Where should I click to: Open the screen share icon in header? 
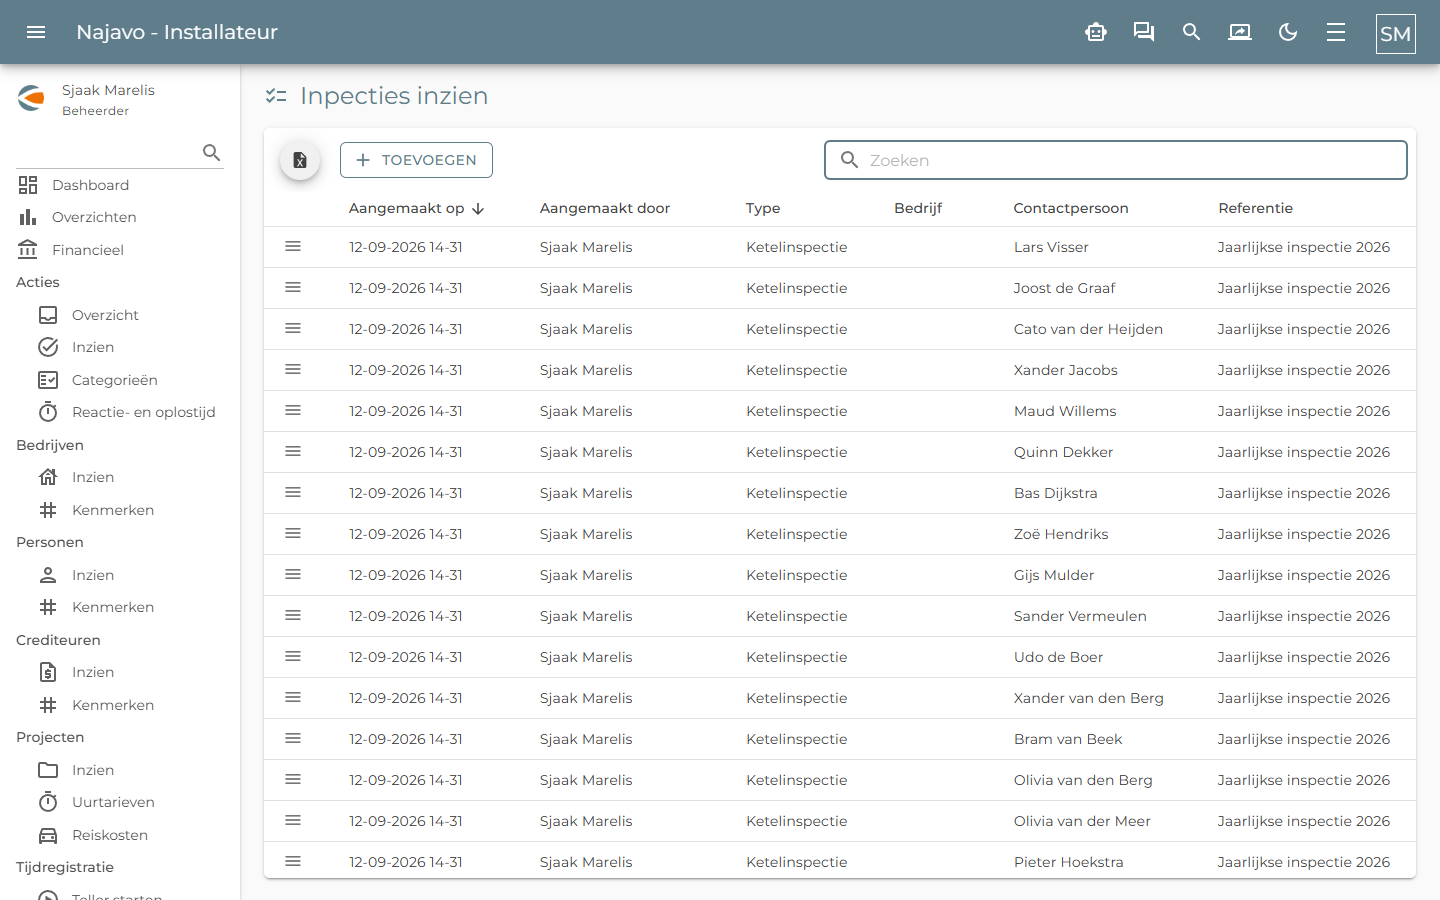(1240, 32)
